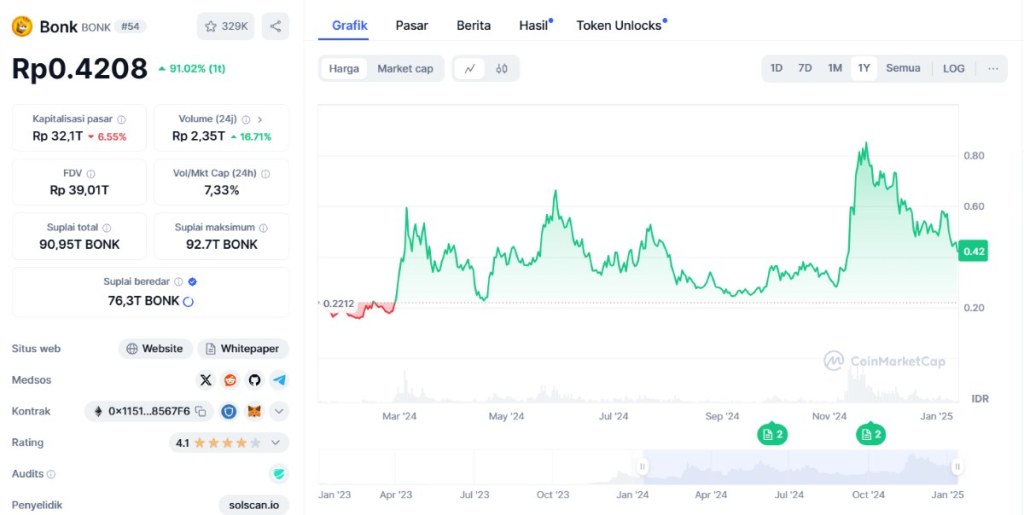This screenshot has width=1024, height=515.
Task: Open the Whitepaper link
Action: [244, 349]
